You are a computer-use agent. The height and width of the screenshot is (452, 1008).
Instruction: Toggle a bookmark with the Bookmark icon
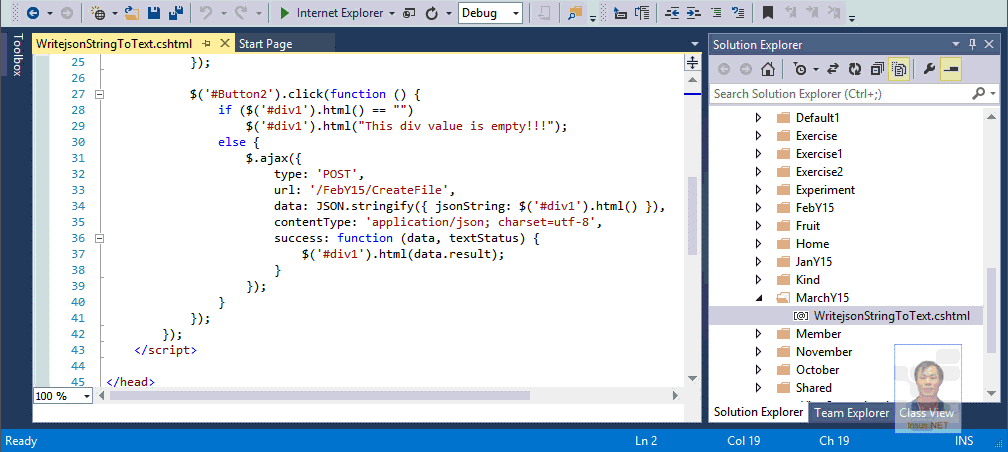pyautogui.click(x=768, y=13)
